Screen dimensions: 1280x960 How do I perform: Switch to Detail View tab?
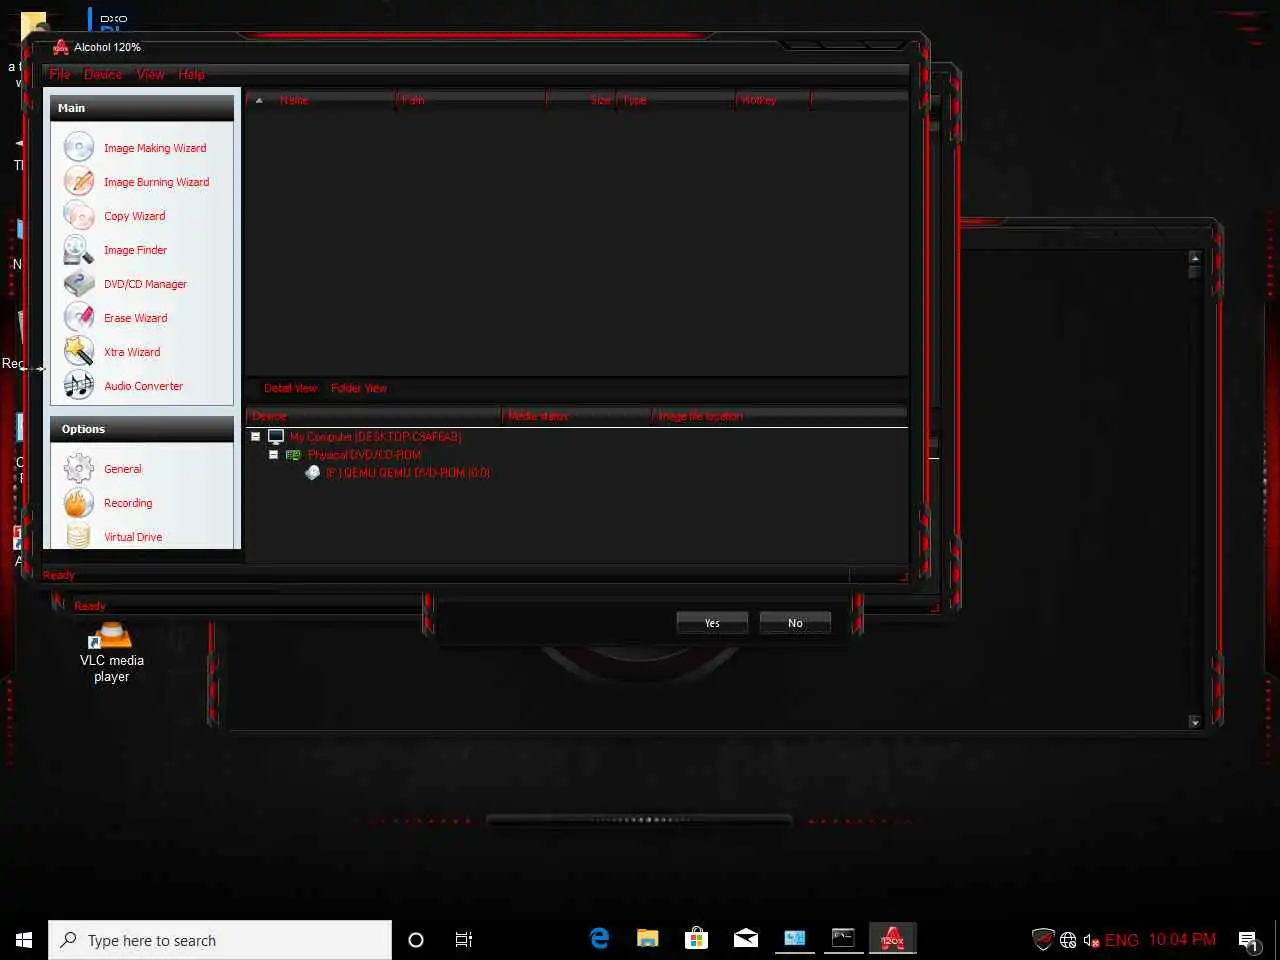coord(290,388)
